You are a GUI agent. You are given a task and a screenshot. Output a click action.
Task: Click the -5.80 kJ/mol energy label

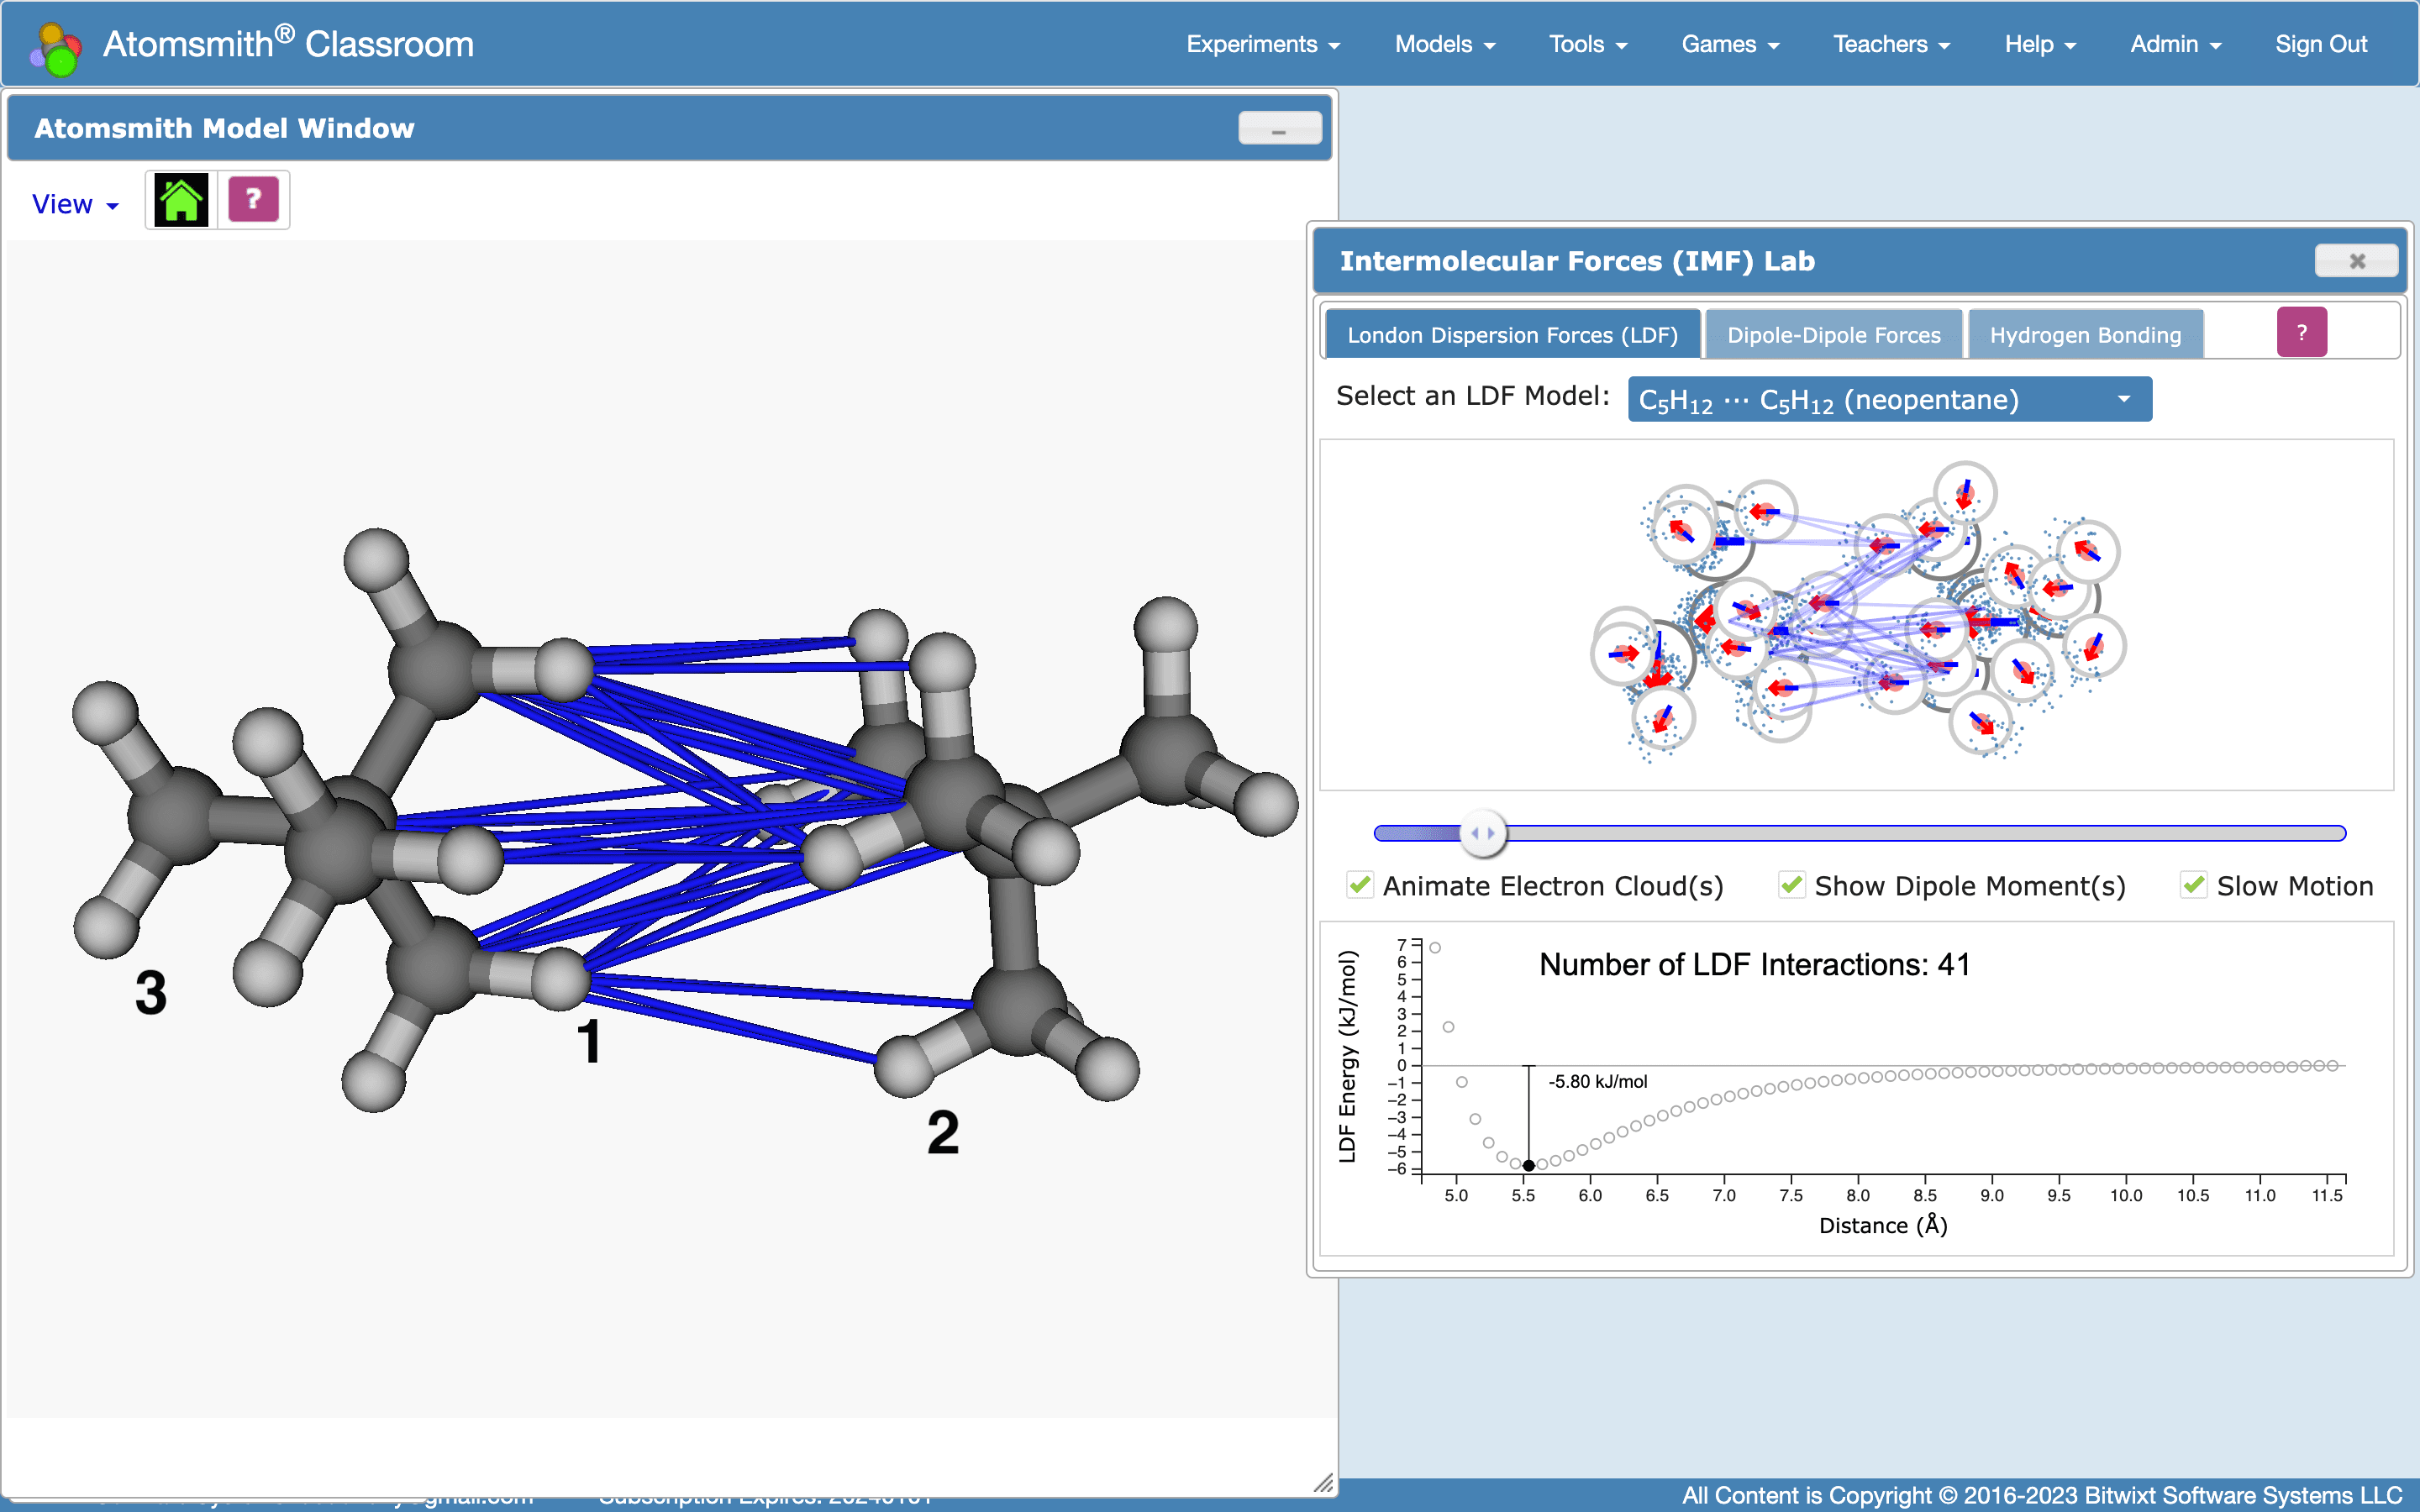coord(1597,1081)
